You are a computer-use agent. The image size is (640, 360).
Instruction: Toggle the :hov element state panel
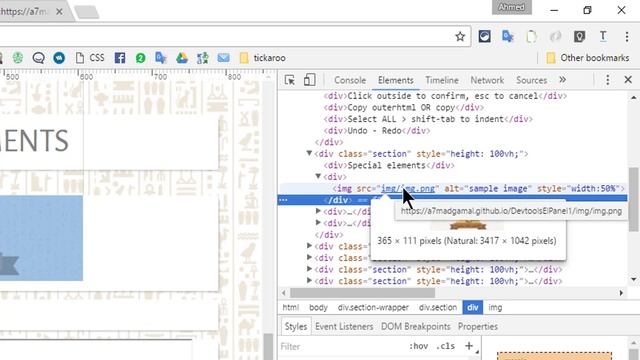[418, 346]
